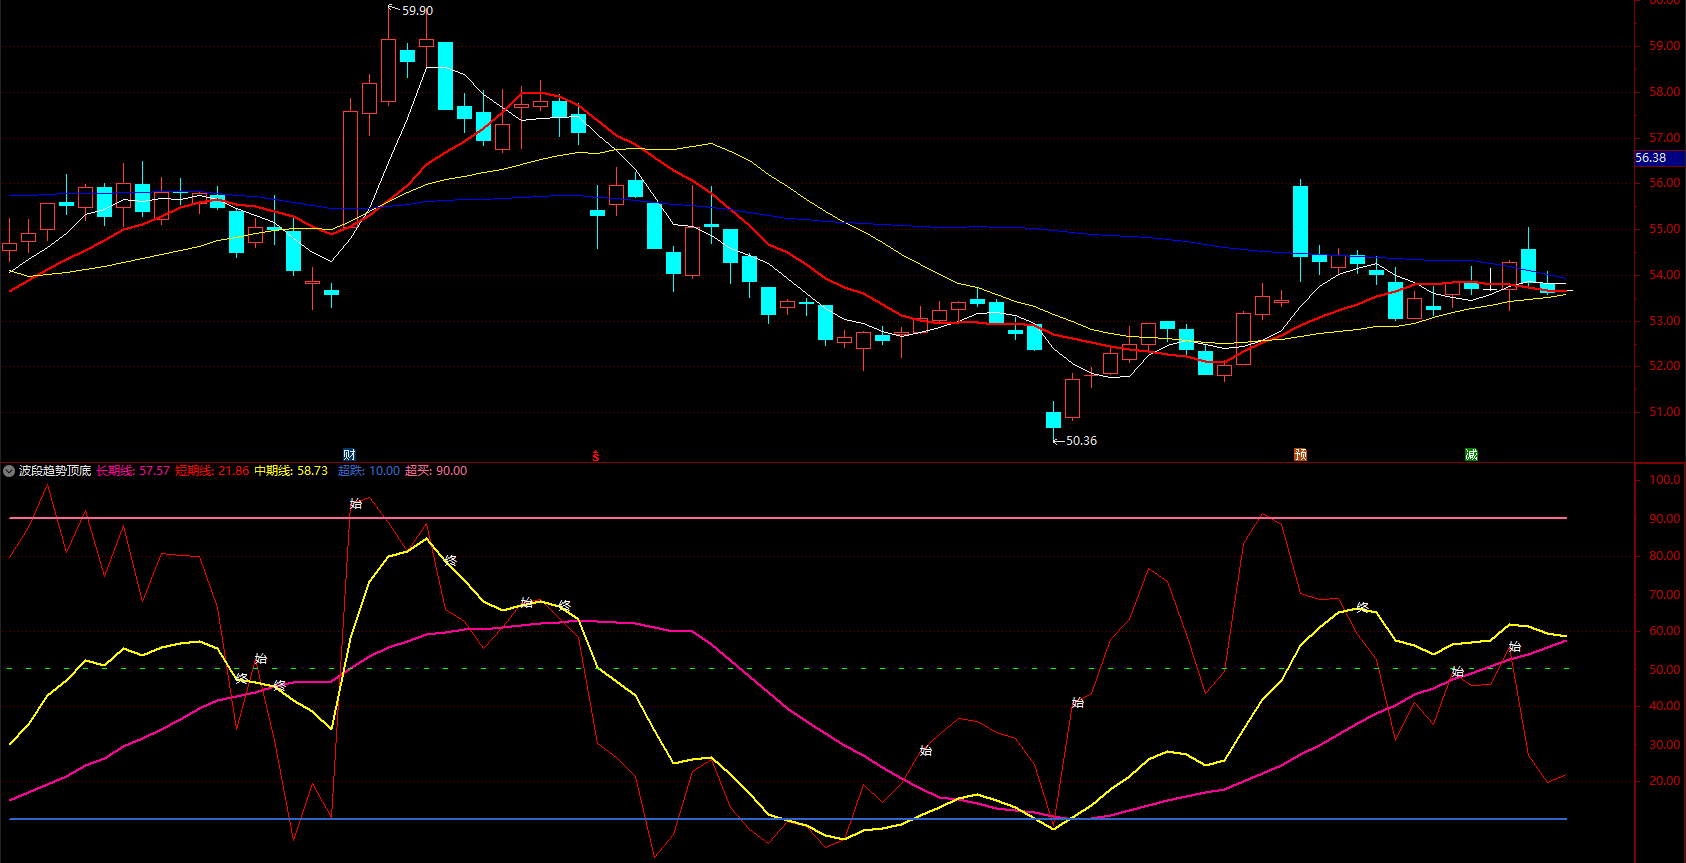Open the 财 financial report marker

coord(349,455)
